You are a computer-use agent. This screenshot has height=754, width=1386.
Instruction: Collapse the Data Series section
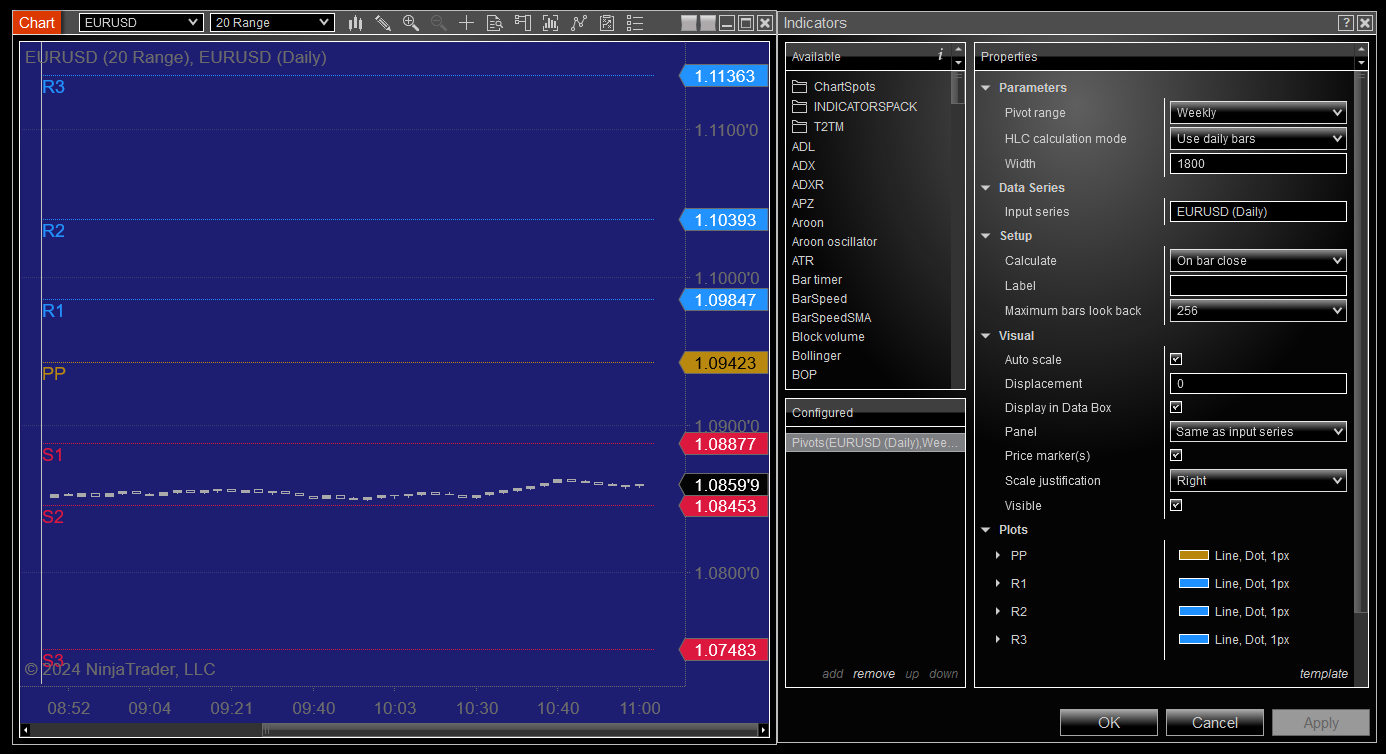pos(985,188)
